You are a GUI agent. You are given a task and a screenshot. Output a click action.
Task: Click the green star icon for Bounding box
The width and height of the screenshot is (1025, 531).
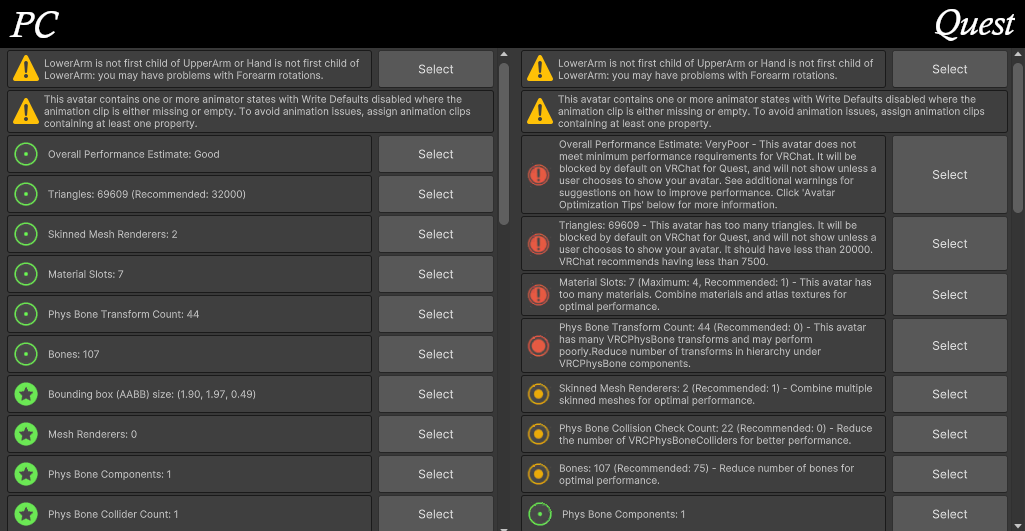pos(26,394)
